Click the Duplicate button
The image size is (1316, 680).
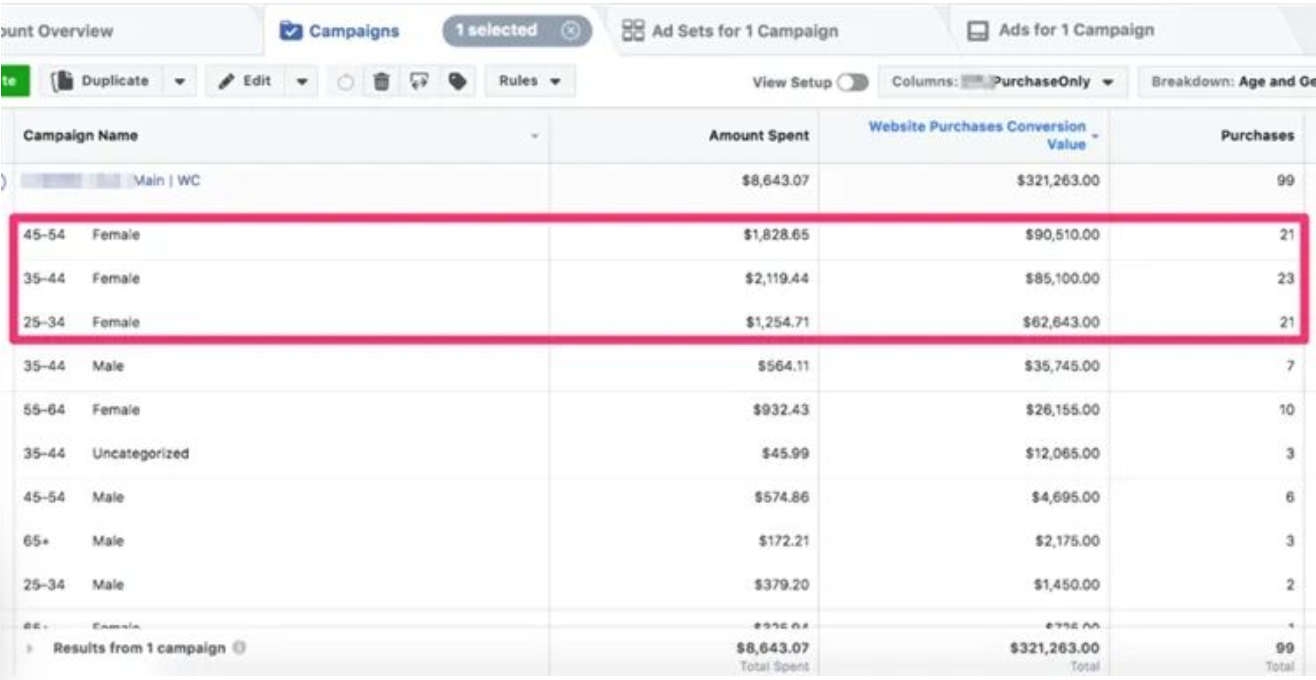tap(104, 82)
